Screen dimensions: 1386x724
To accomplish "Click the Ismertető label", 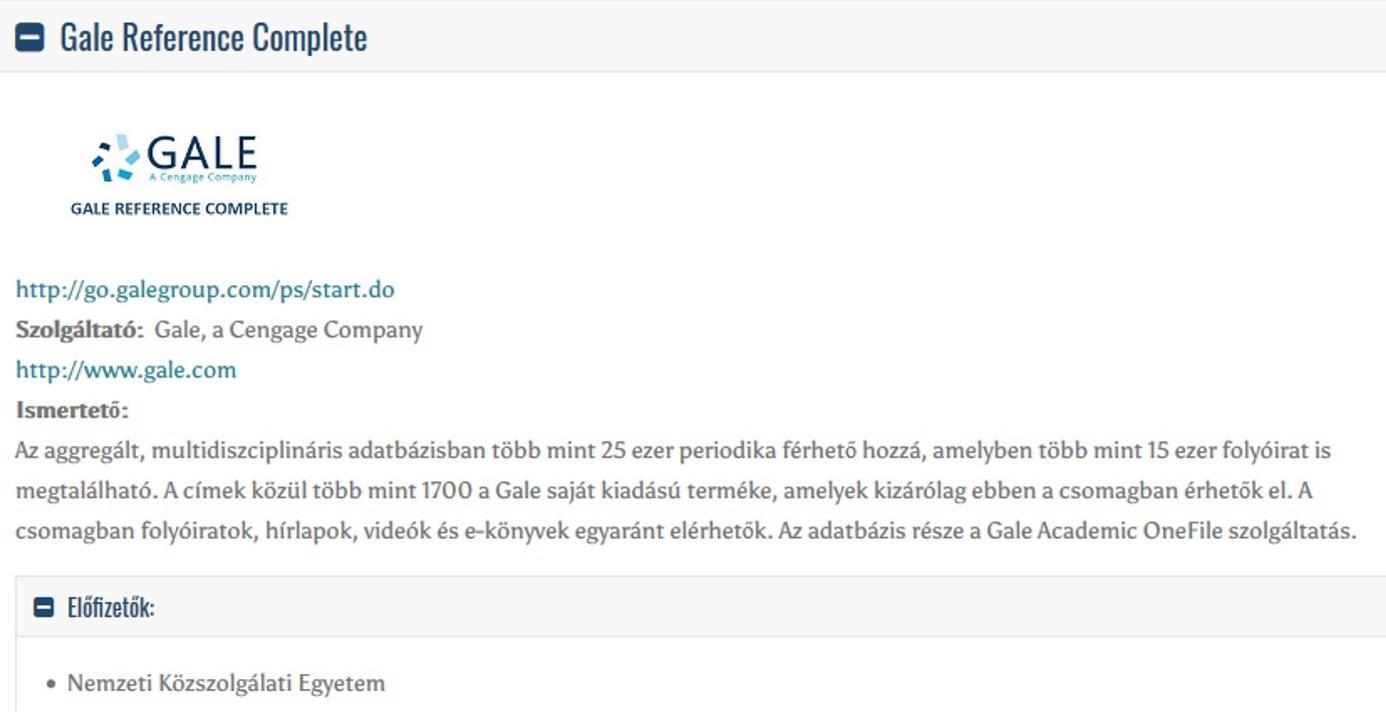I will (x=72, y=410).
